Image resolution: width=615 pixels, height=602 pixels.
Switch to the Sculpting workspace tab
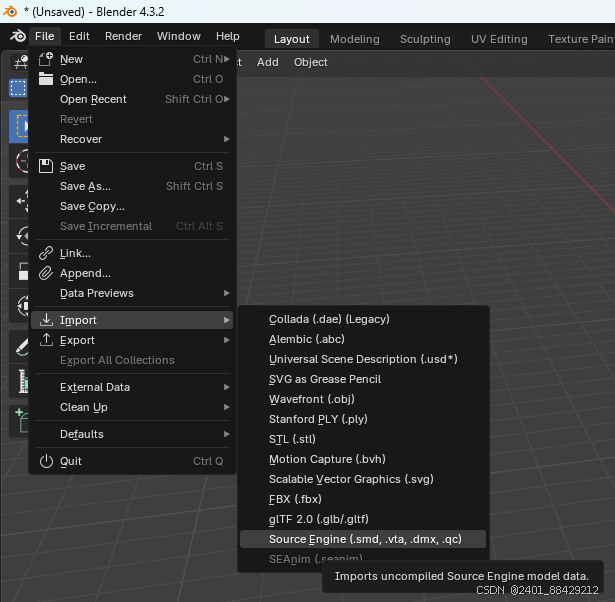(425, 39)
